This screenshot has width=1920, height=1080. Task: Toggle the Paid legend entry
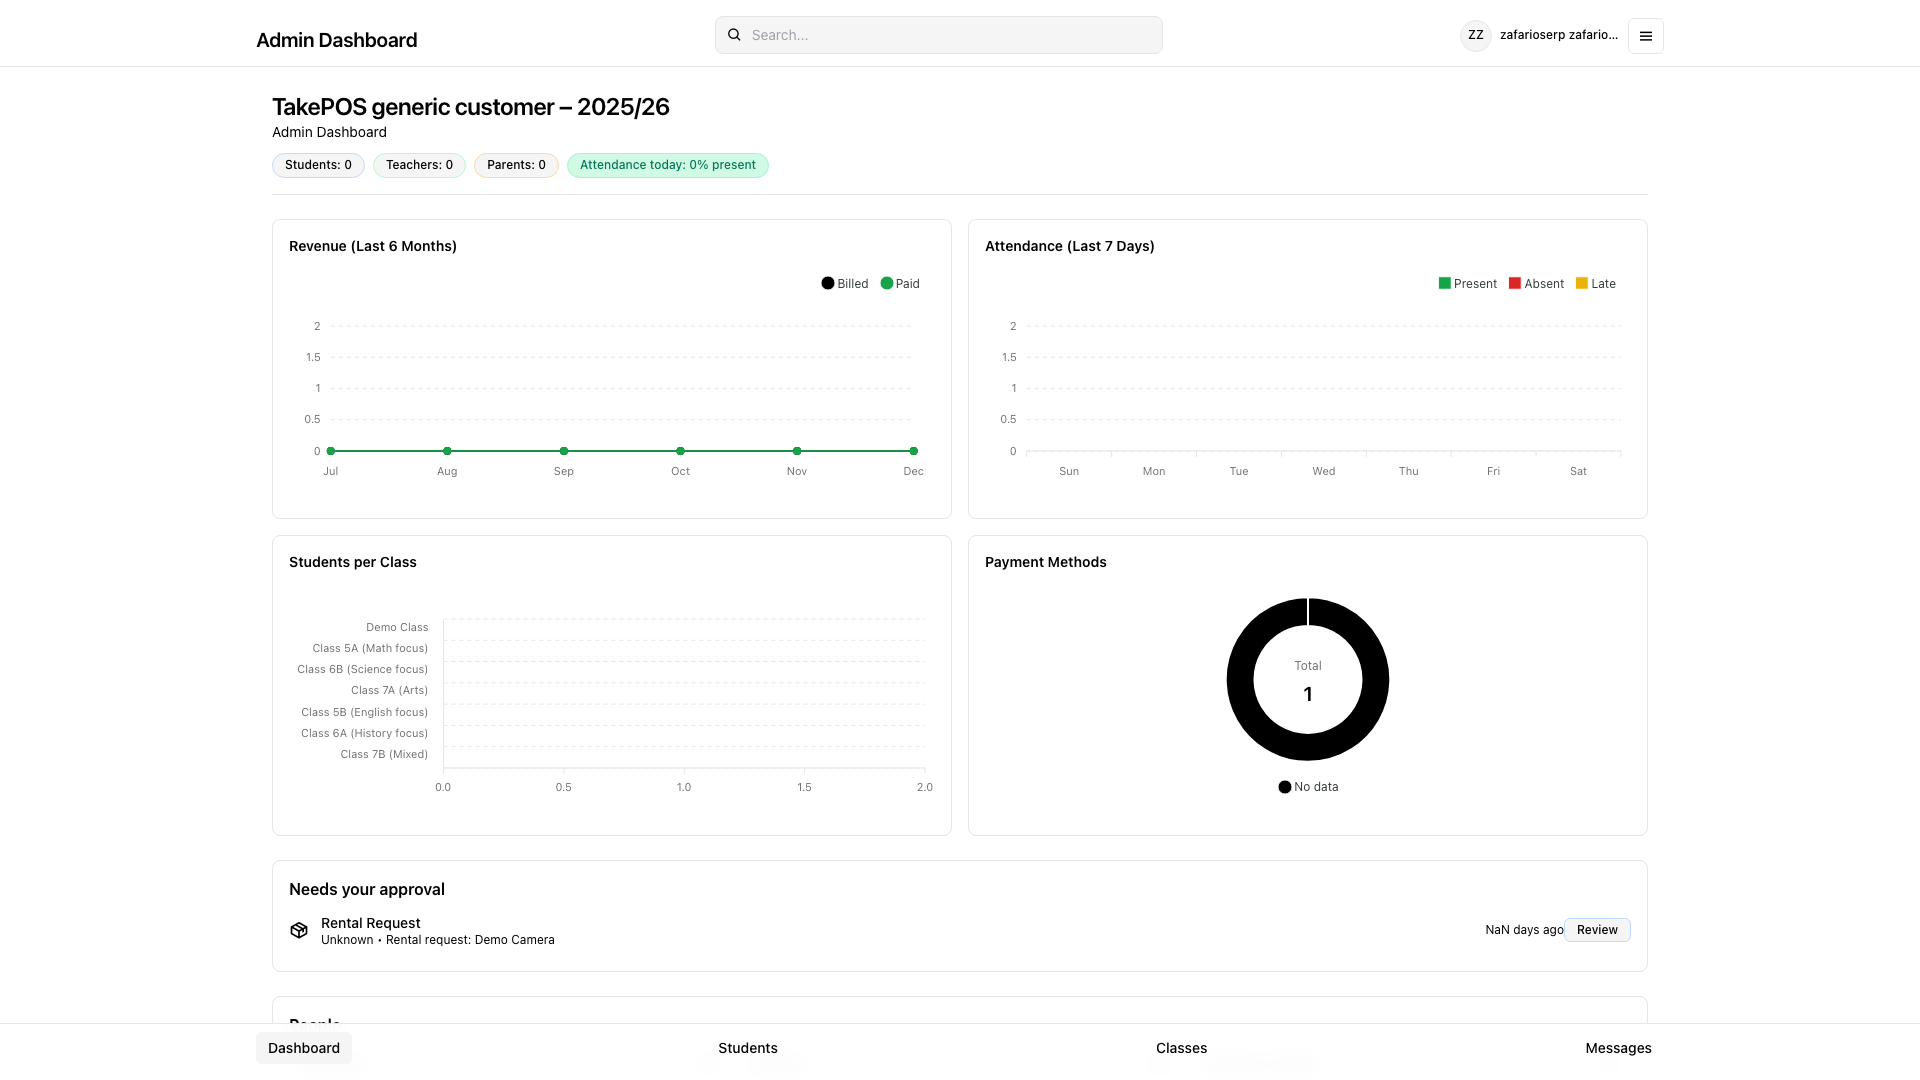tap(900, 284)
